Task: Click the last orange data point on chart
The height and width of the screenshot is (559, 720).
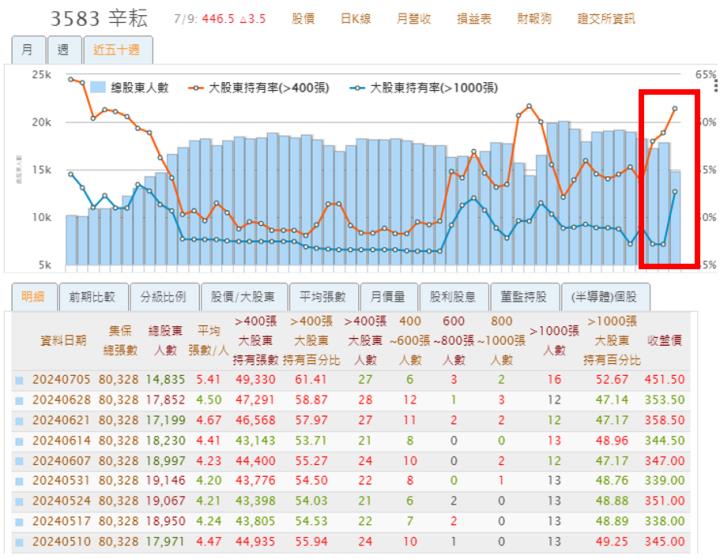Action: click(675, 109)
